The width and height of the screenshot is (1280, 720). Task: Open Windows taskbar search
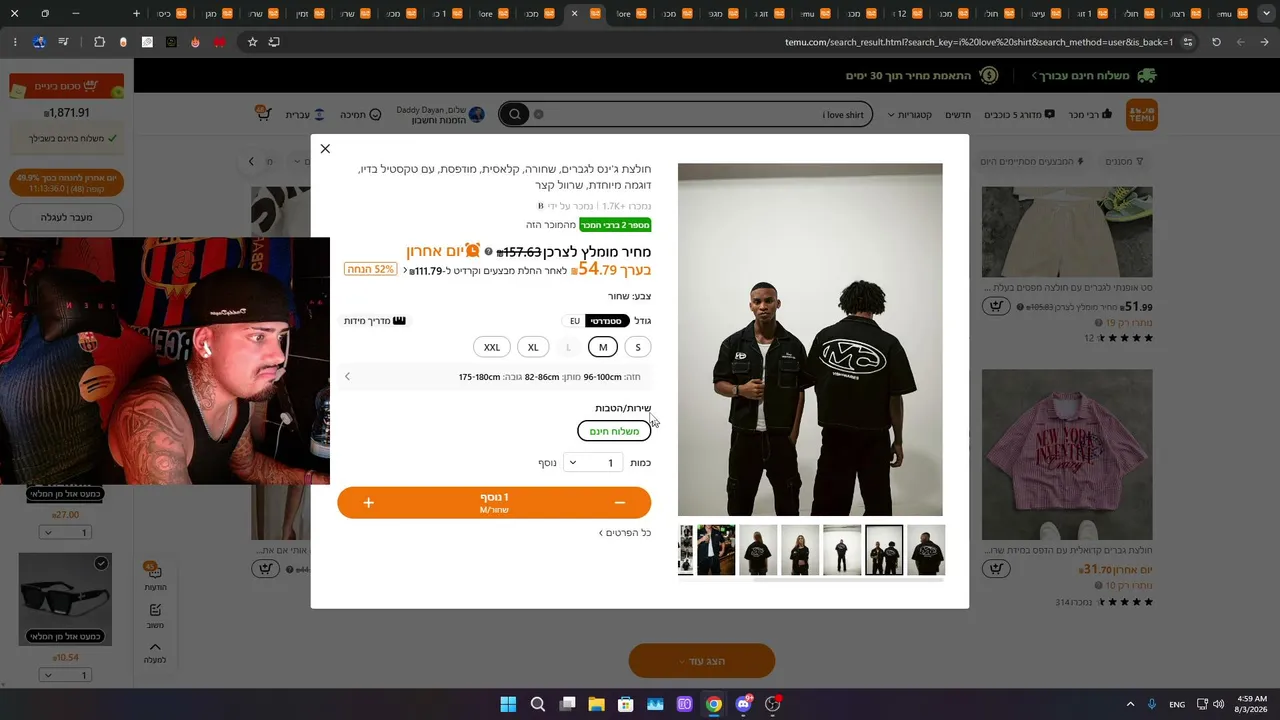[537, 704]
